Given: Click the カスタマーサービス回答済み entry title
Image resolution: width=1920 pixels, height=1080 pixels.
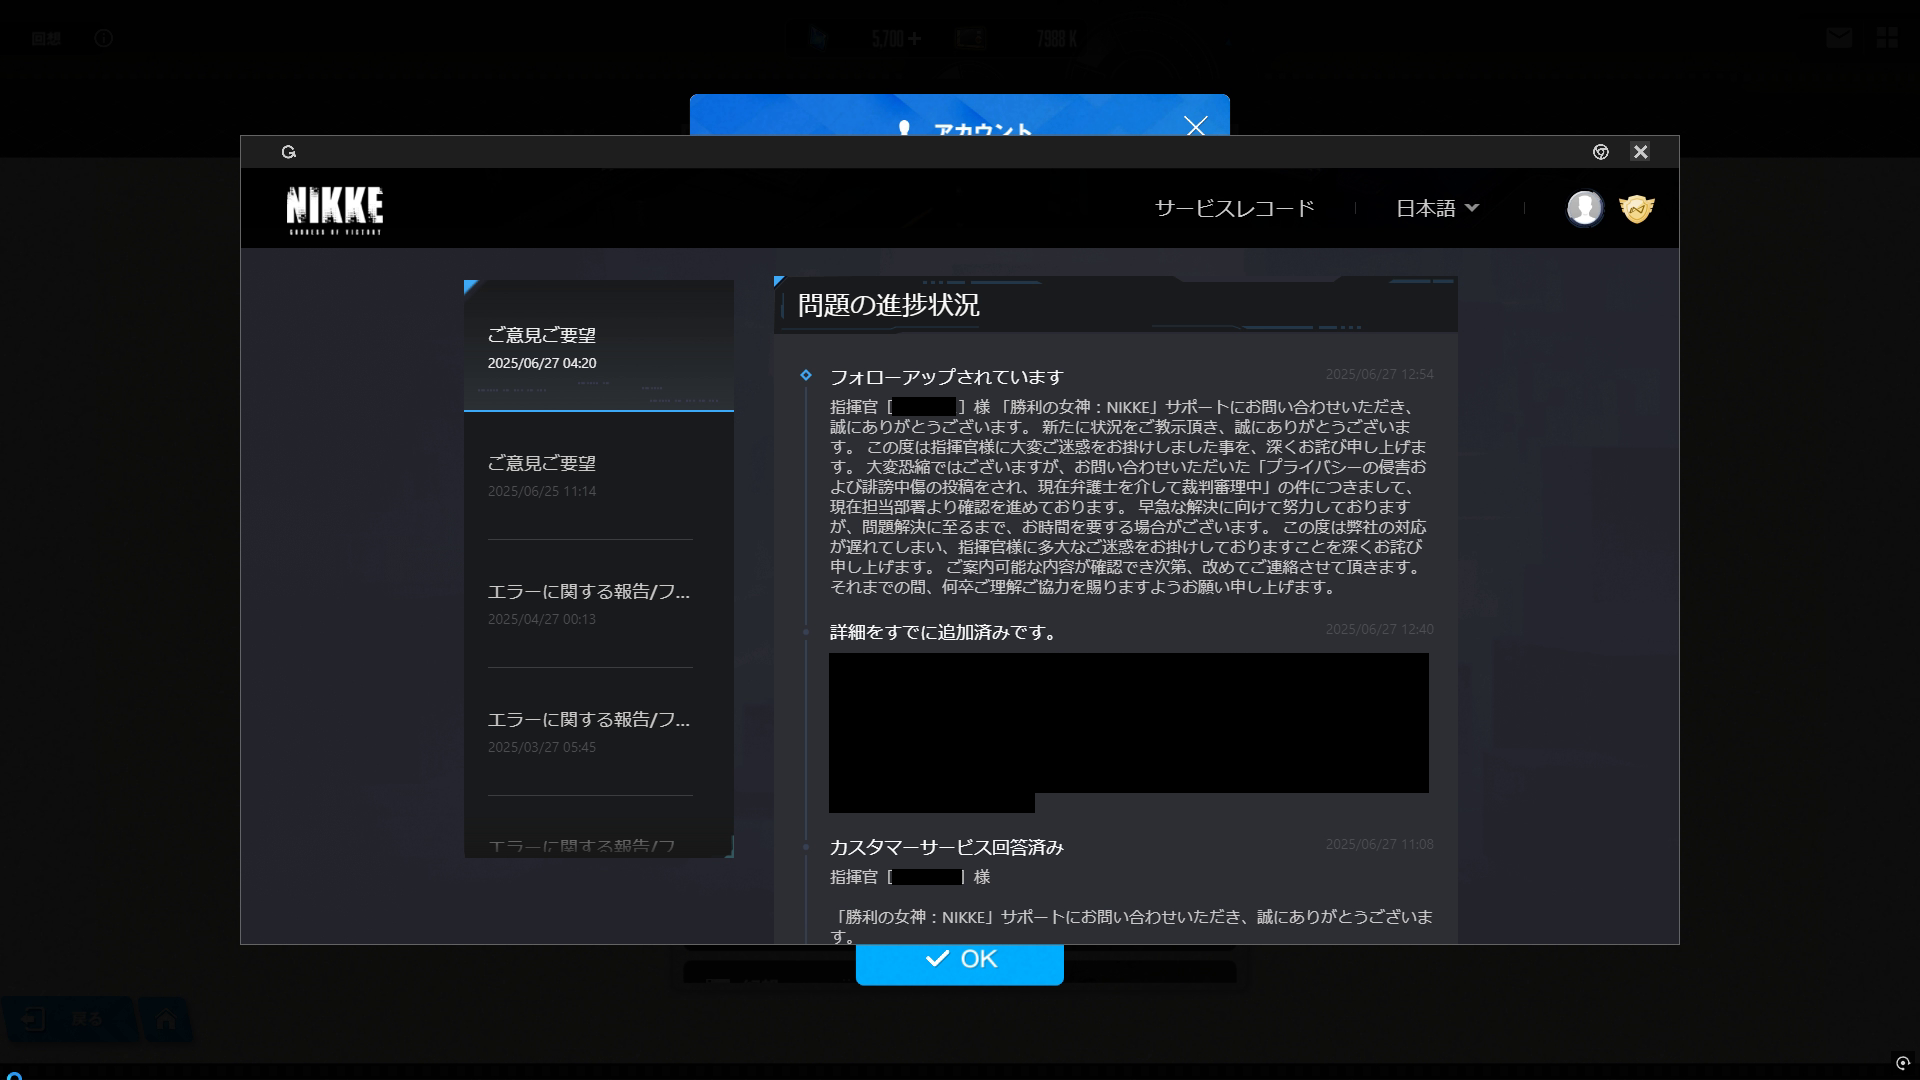Looking at the screenshot, I should click(x=946, y=847).
